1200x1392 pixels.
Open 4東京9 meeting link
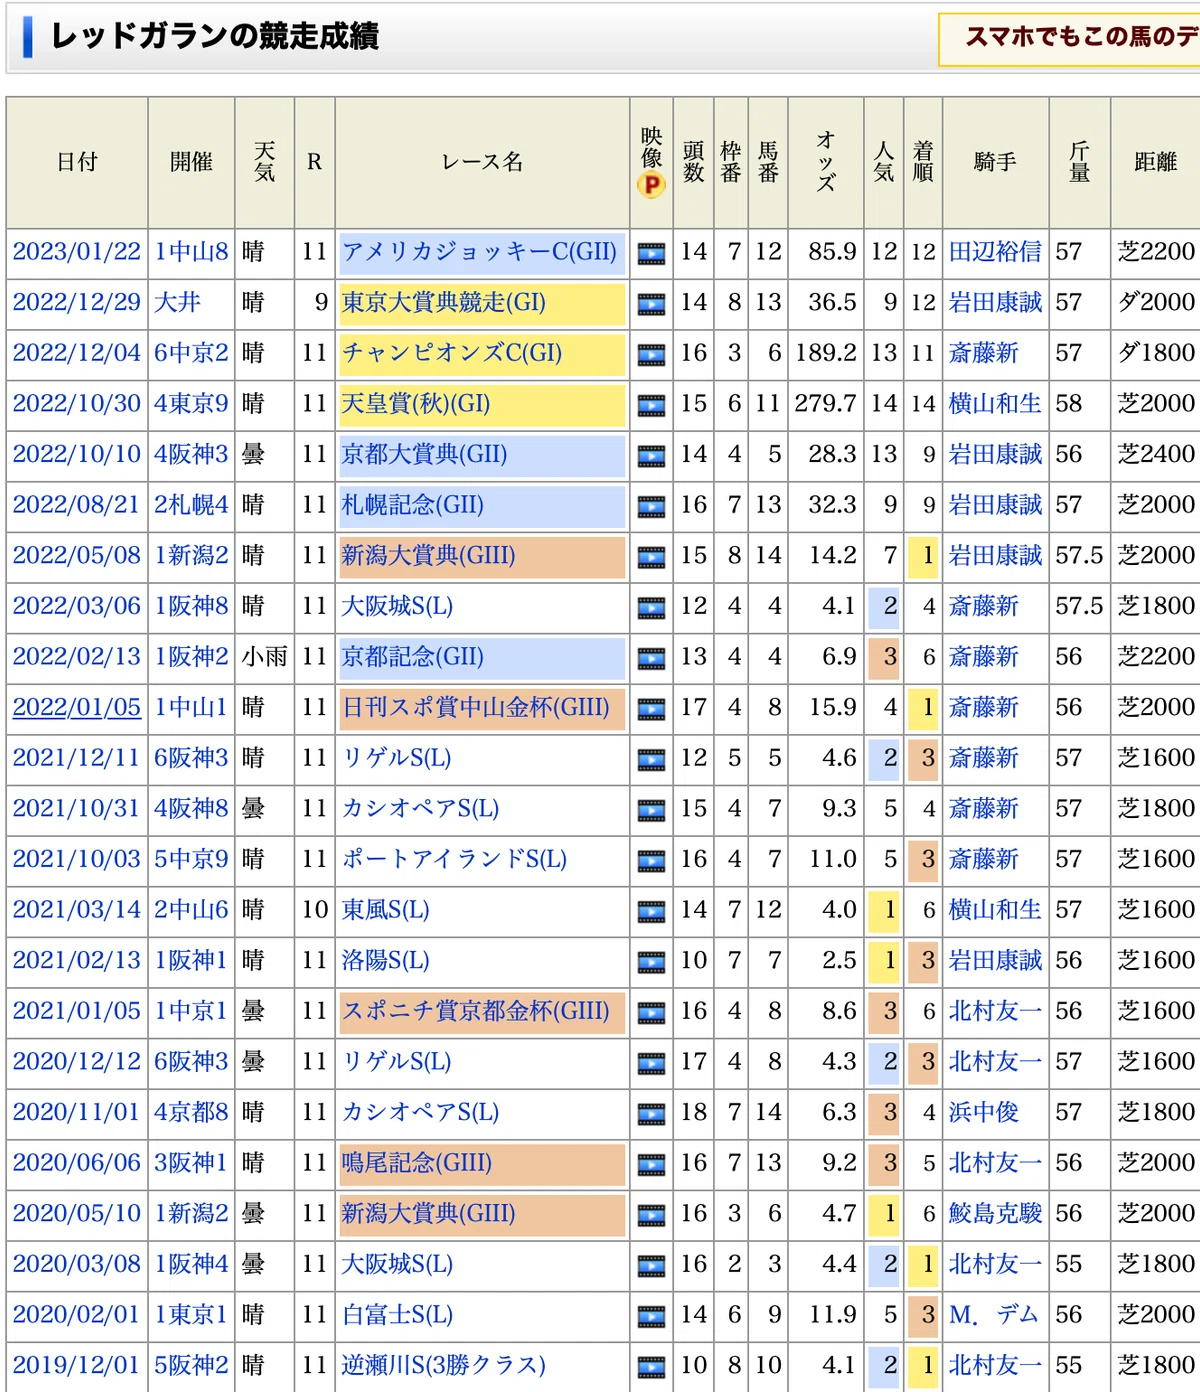(x=191, y=403)
